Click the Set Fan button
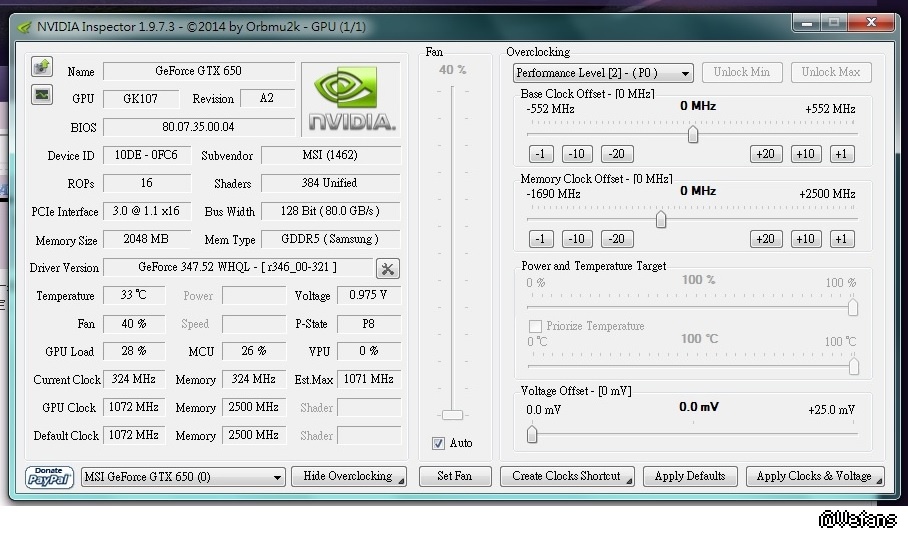This screenshot has height=540, width=908. [x=455, y=477]
